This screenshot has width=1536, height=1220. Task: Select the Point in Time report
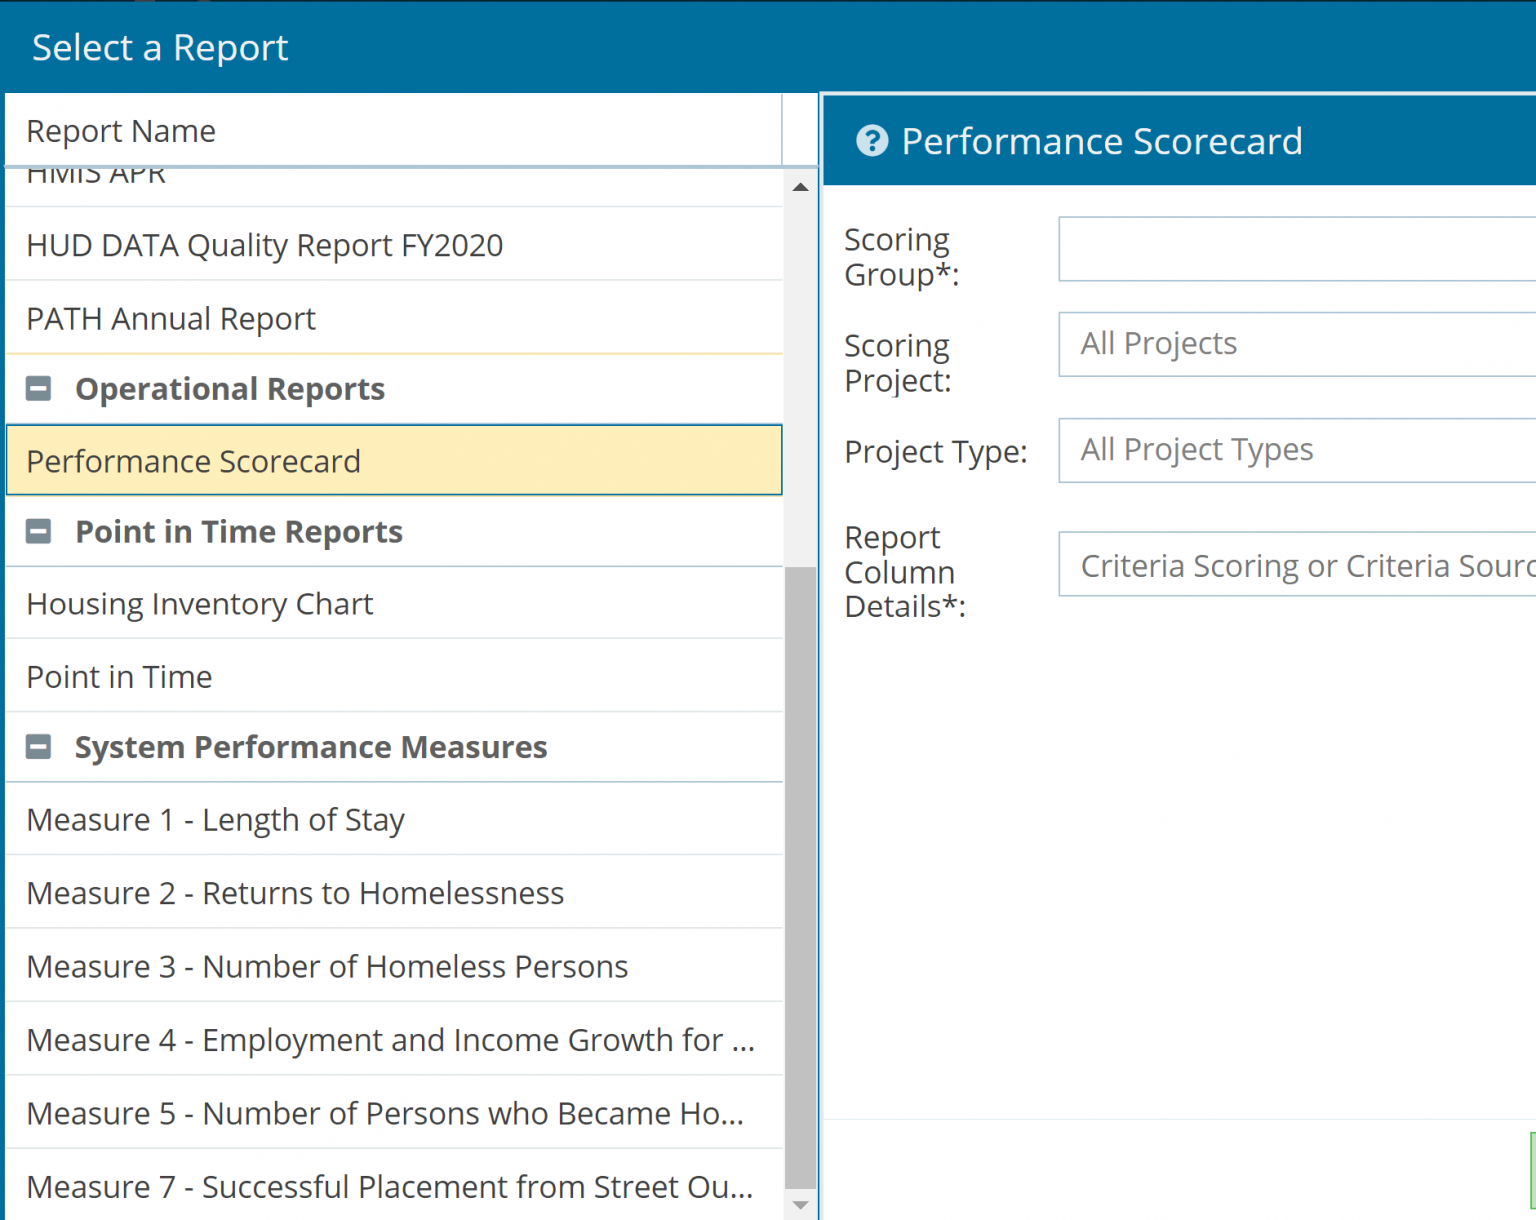119,676
